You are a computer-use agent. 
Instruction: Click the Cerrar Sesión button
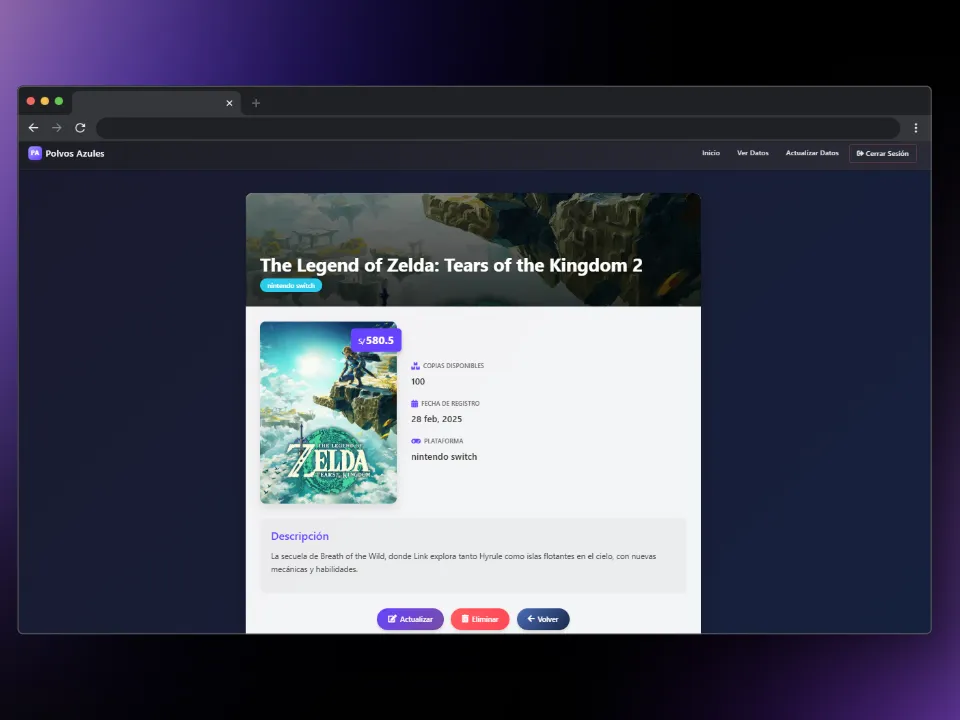882,153
